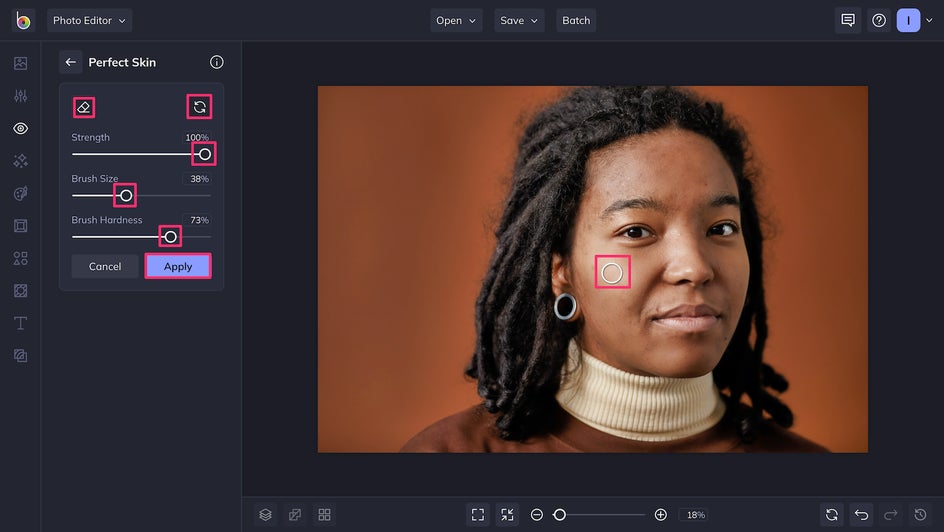Image resolution: width=944 pixels, height=532 pixels.
Task: Open the Photo Editor dropdown
Action: point(89,20)
